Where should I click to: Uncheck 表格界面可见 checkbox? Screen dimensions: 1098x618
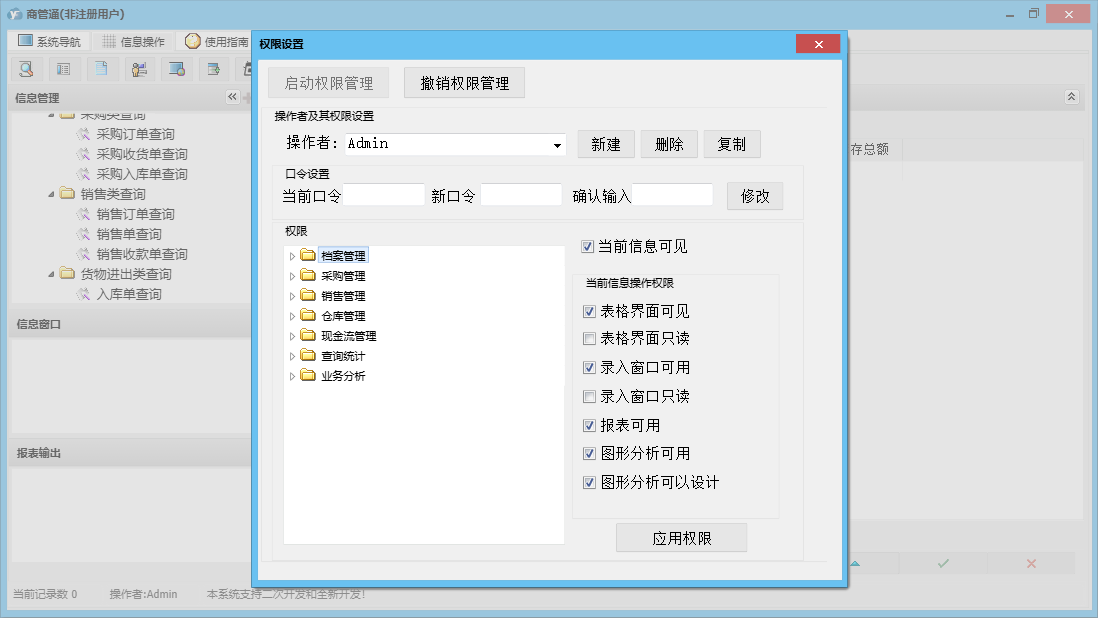[x=590, y=311]
